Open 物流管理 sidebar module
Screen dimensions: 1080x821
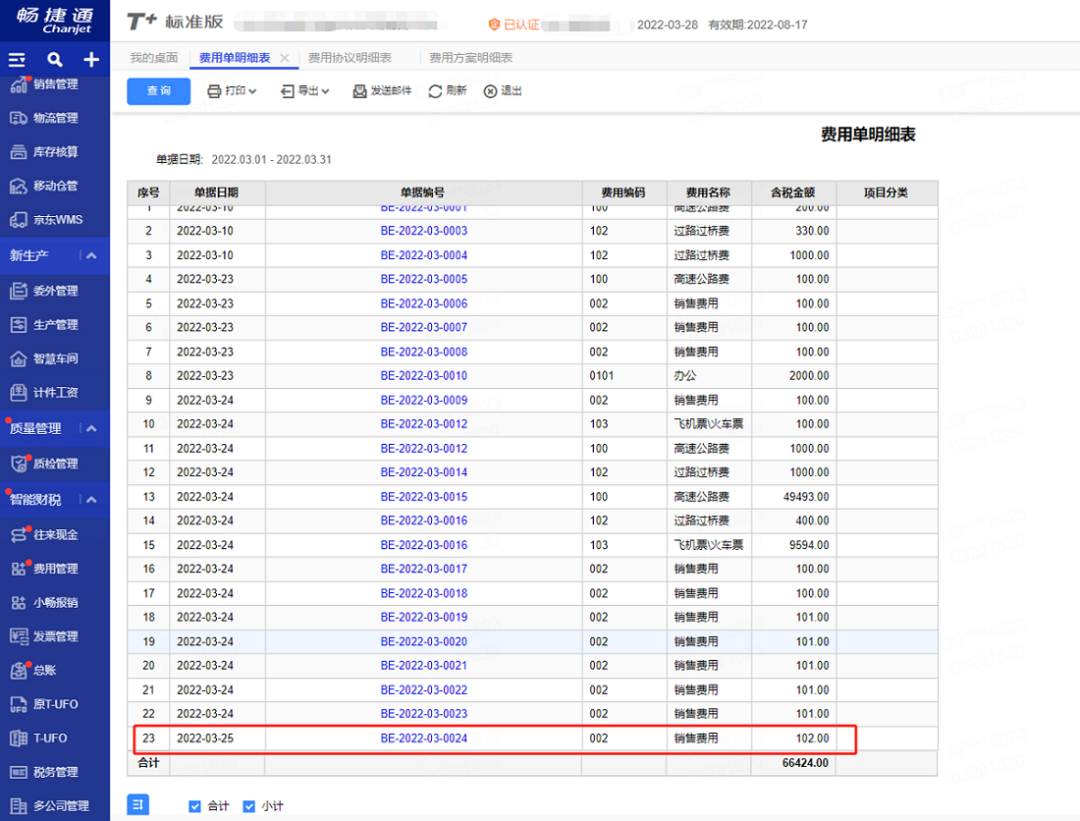(44, 118)
